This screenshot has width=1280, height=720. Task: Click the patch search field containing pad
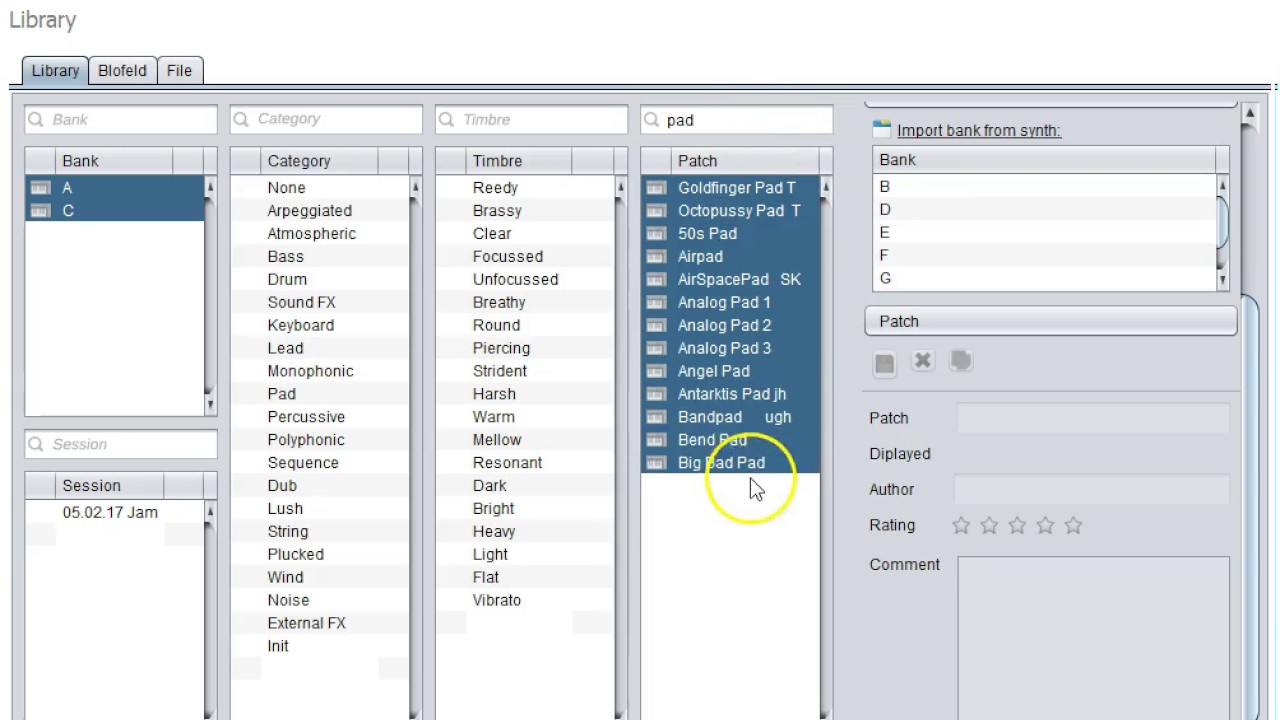tap(737, 120)
